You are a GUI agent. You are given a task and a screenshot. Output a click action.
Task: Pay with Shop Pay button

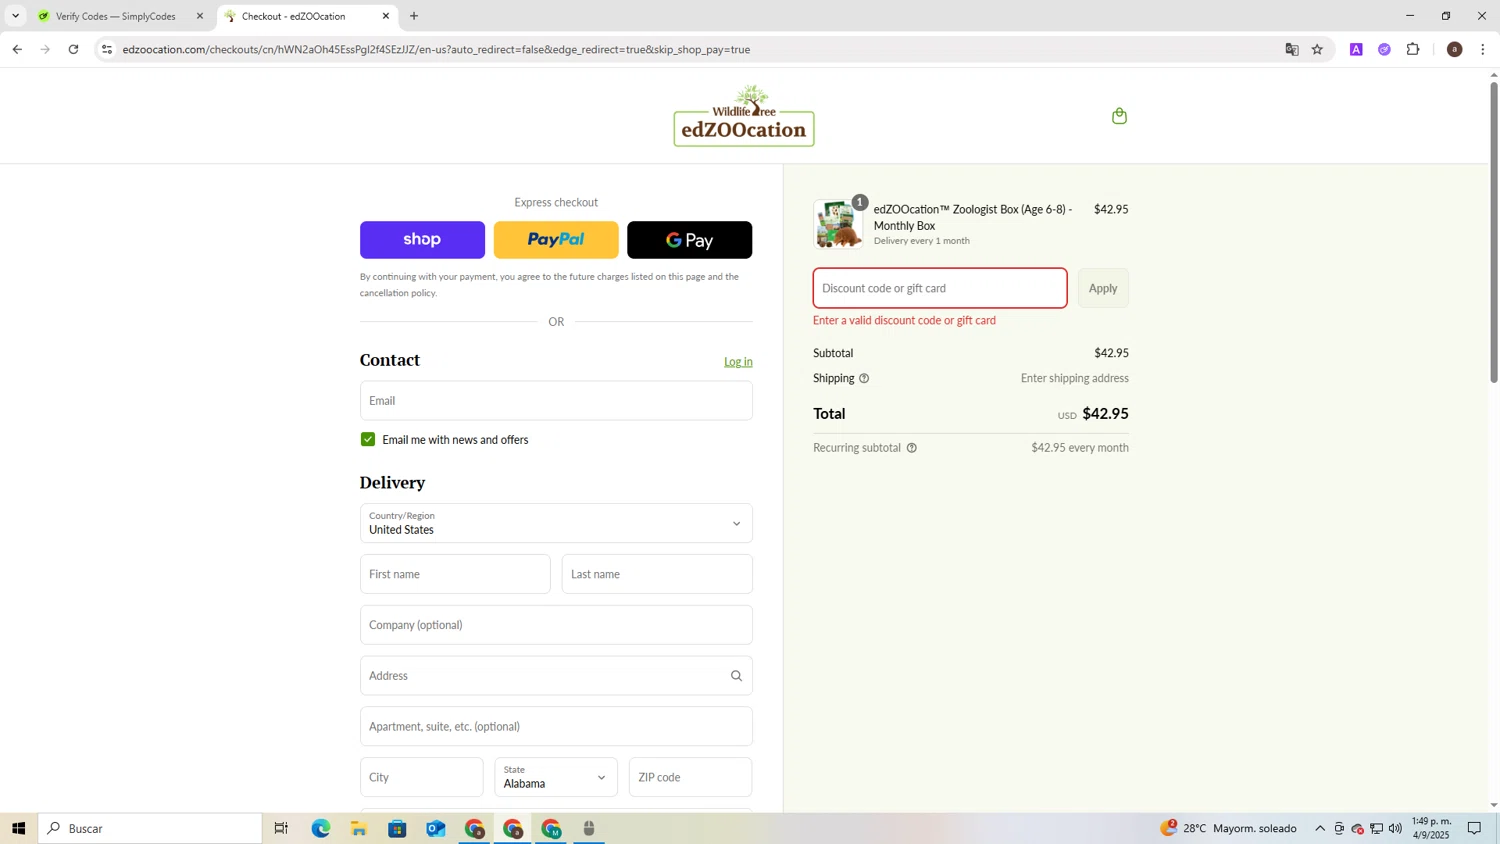coord(422,240)
